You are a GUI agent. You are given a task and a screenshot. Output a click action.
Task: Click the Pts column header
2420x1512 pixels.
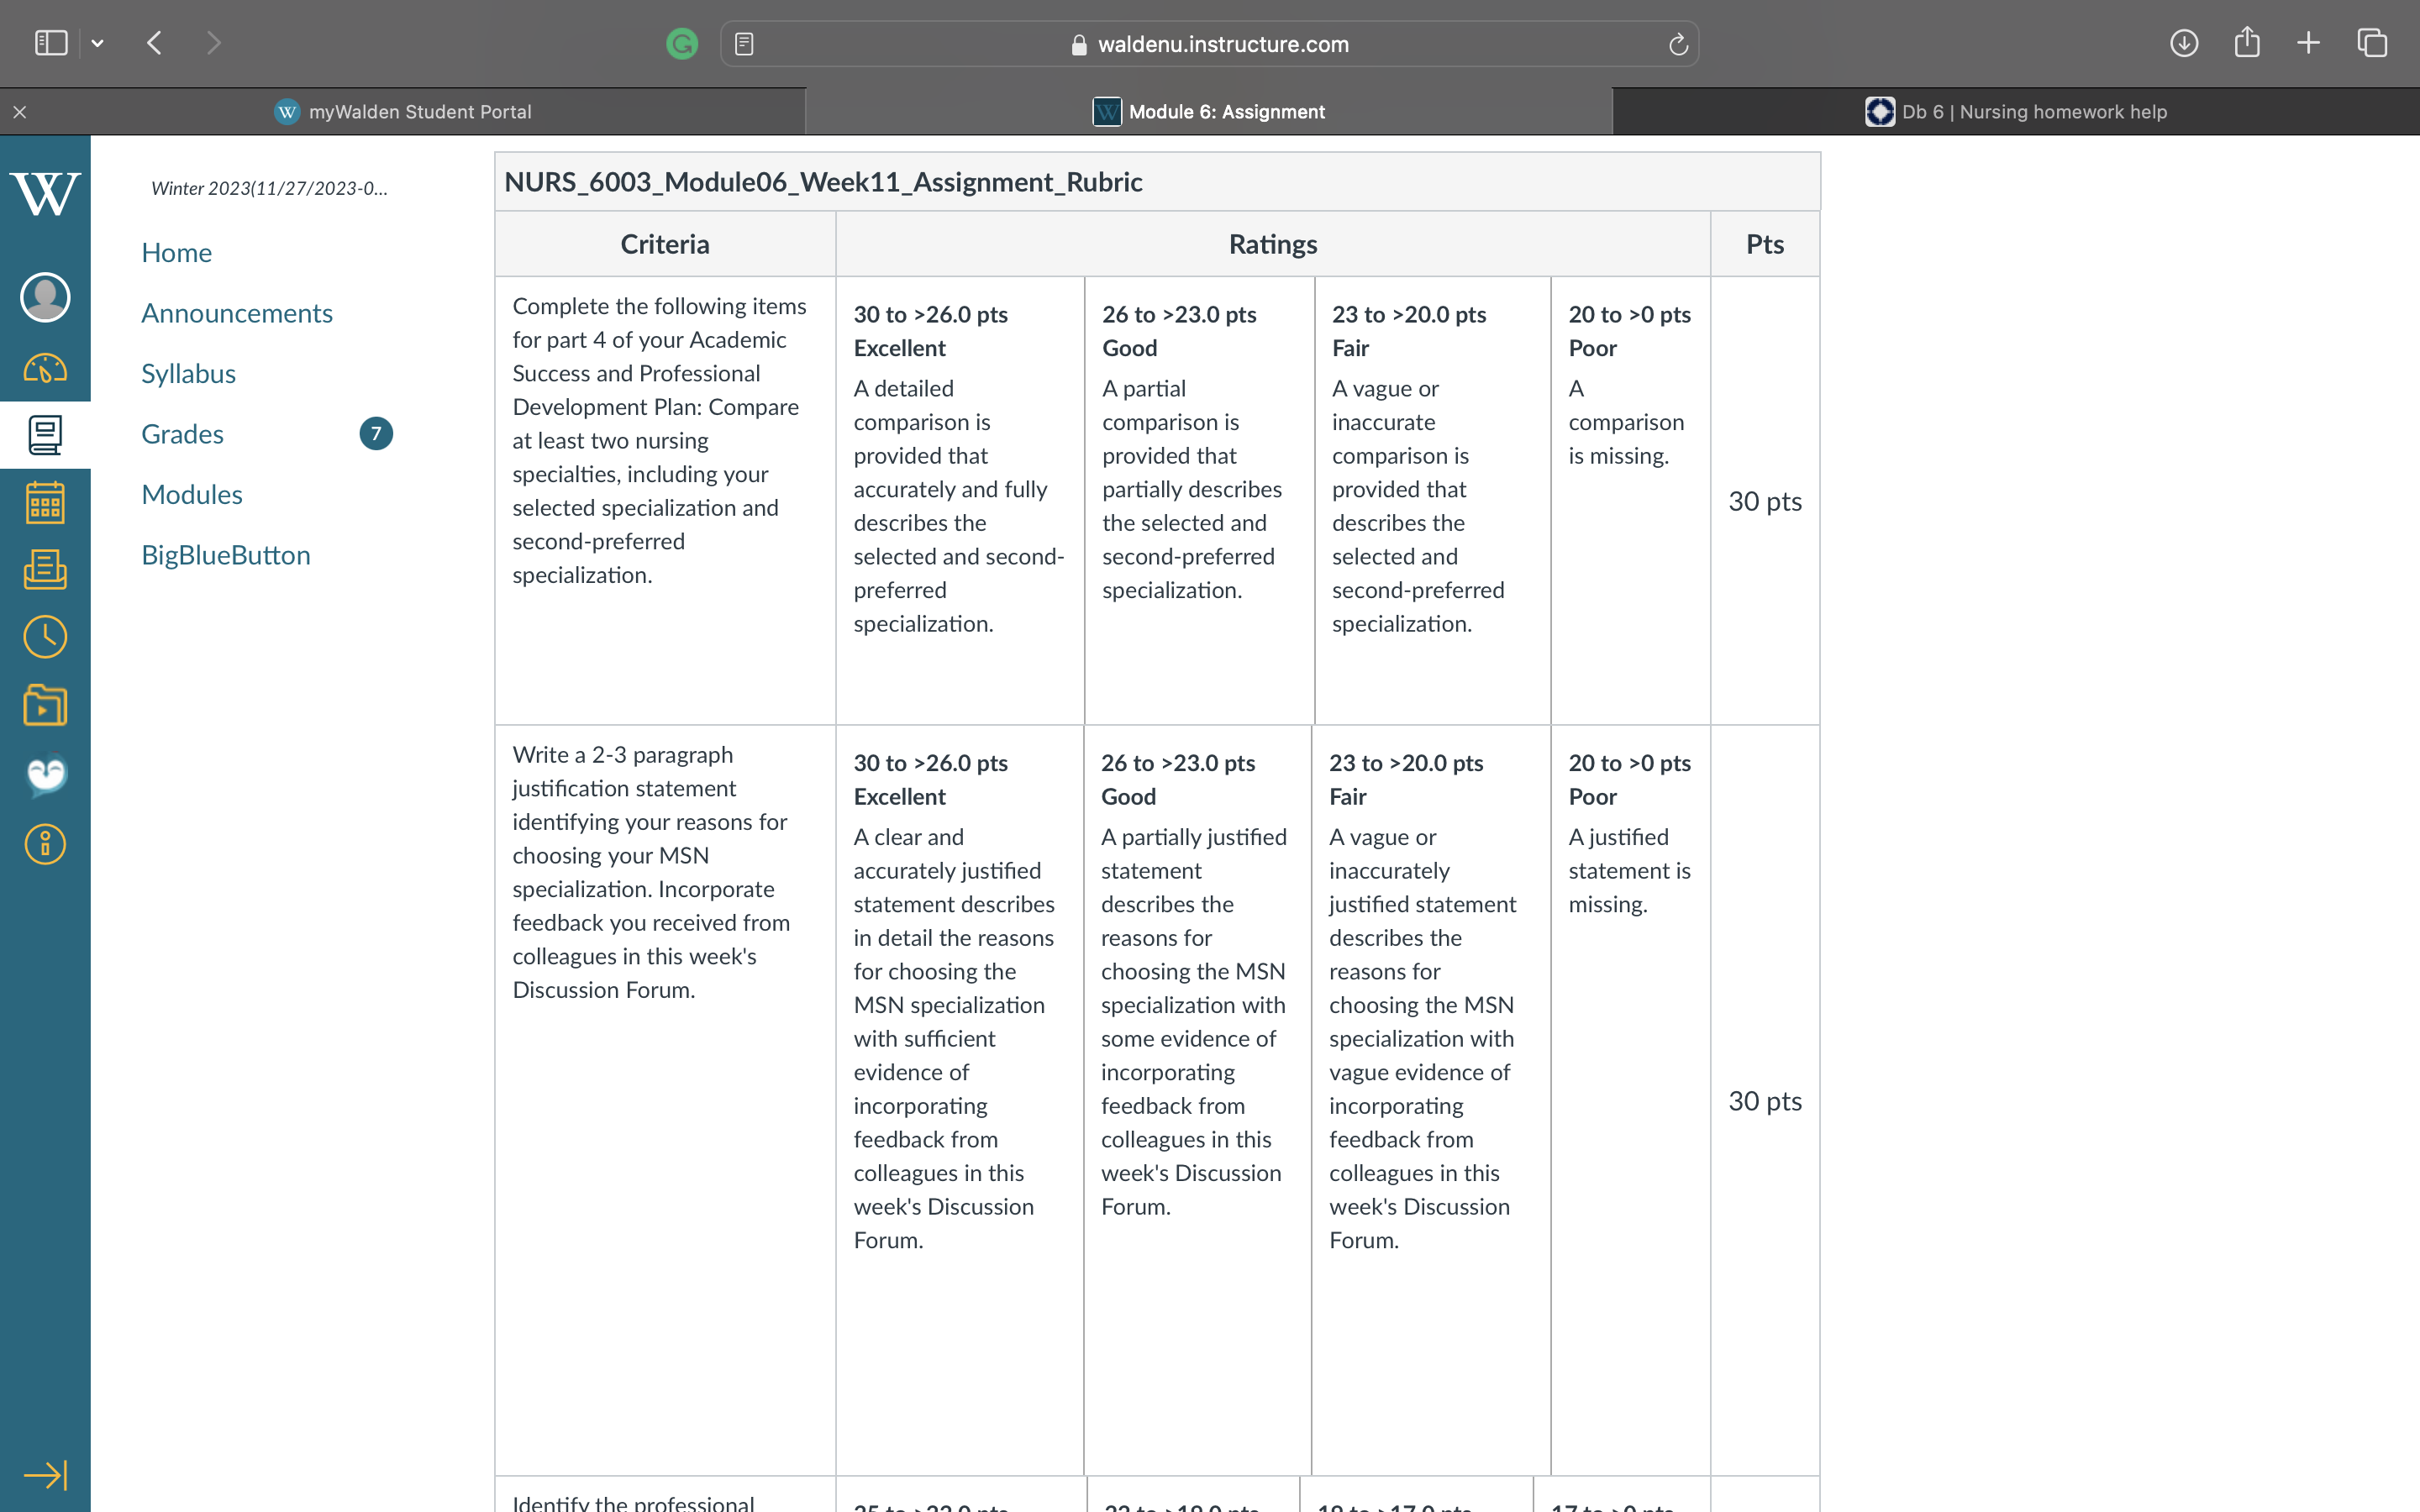(1765, 244)
